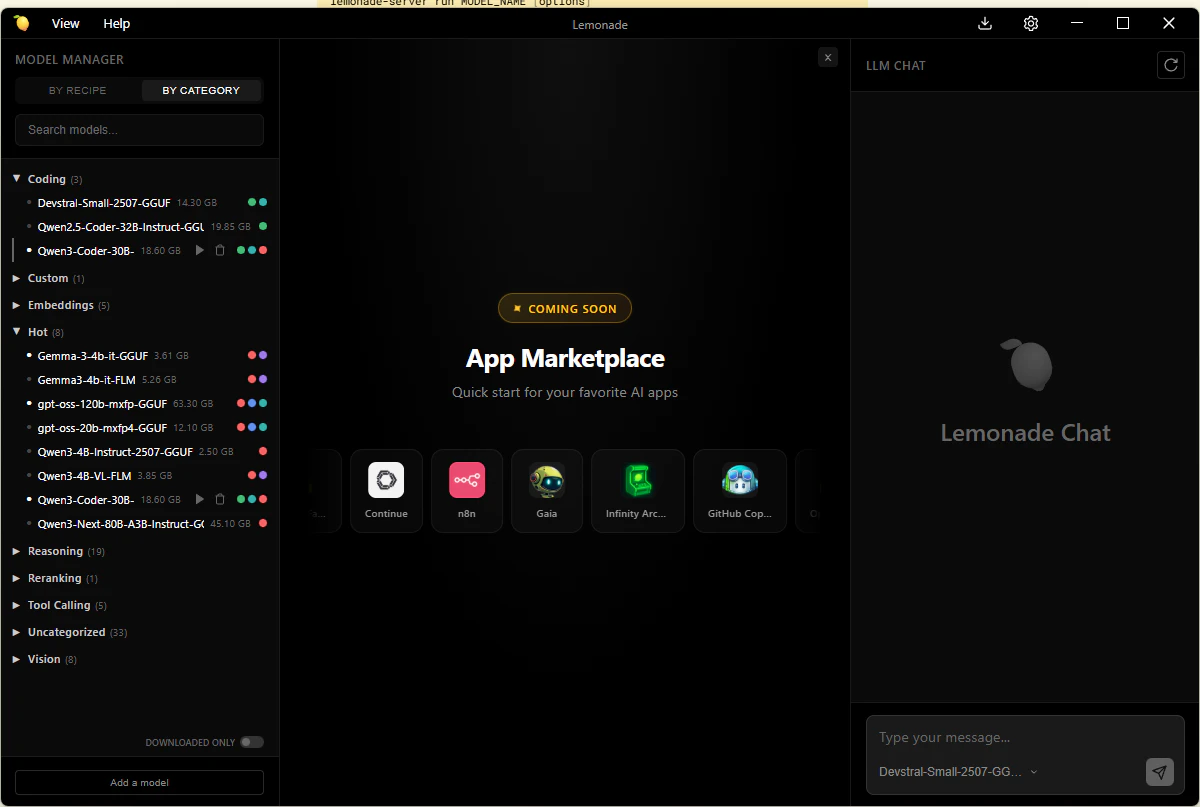Screen dimensions: 1200x807
Task: Click the Coming Soon badge
Action: coord(565,308)
